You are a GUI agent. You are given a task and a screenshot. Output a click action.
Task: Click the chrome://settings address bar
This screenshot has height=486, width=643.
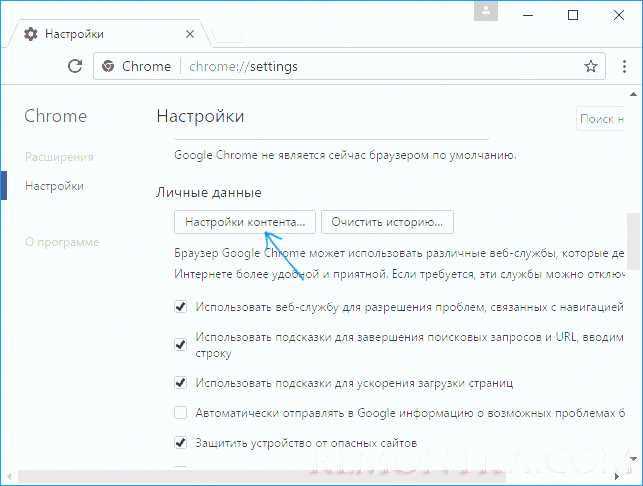349,66
